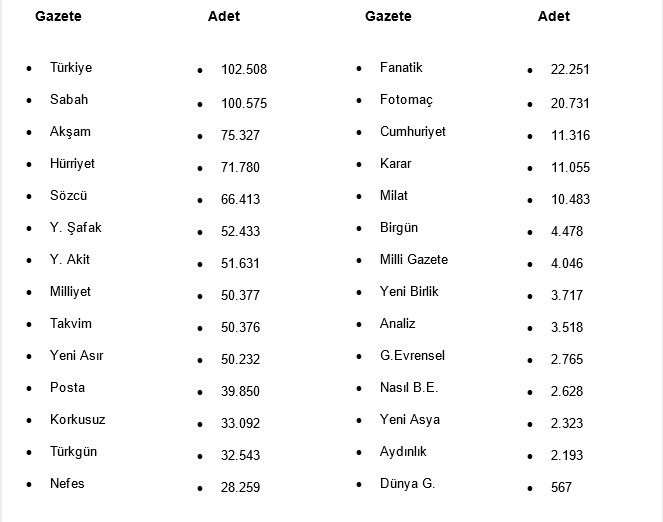
Task: Click the number 28.259
Action: (241, 487)
